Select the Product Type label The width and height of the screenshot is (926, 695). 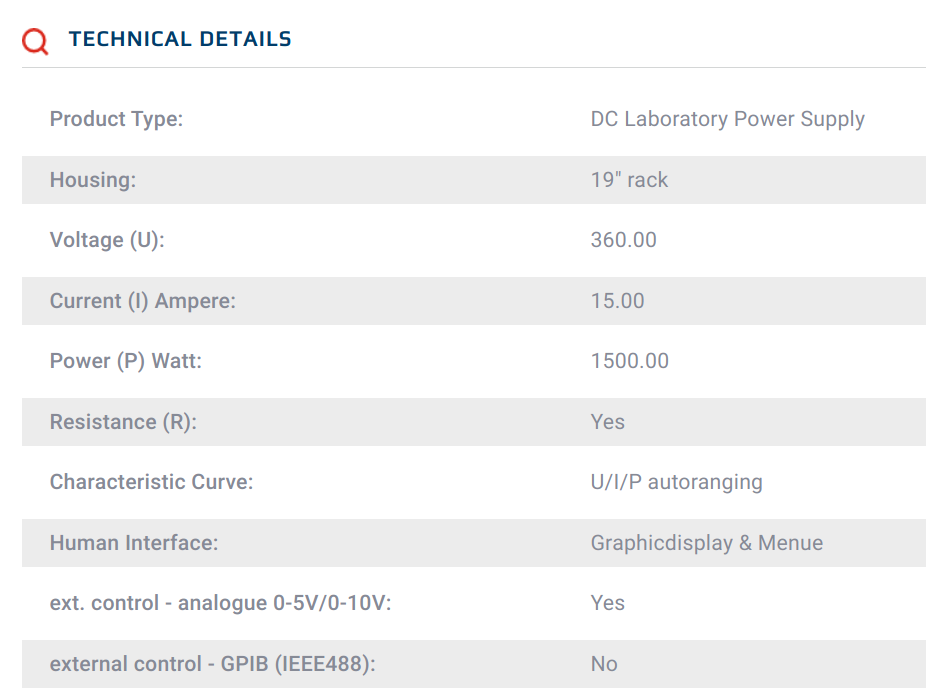pyautogui.click(x=116, y=119)
